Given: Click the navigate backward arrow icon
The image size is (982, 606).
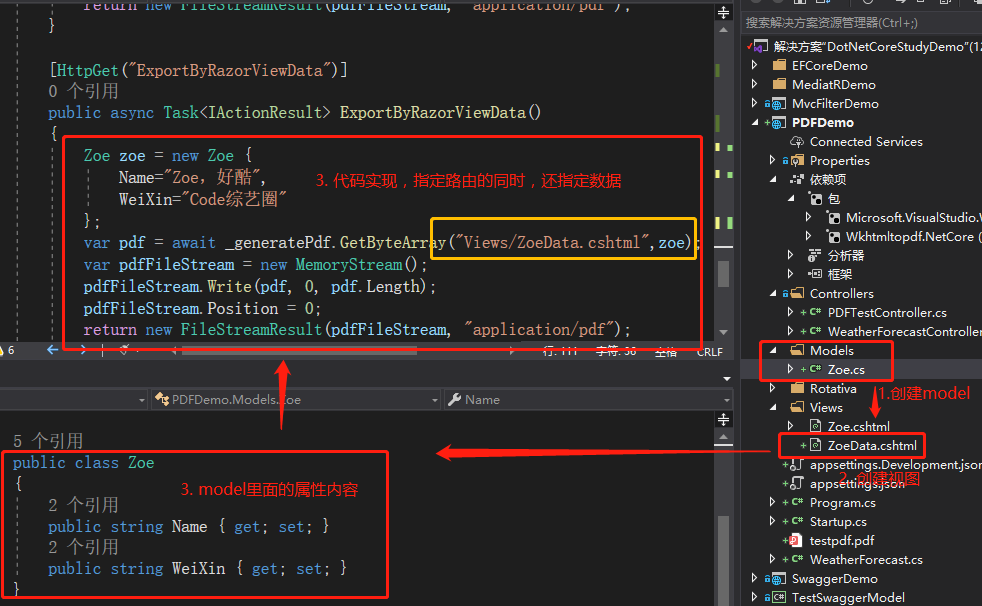Looking at the screenshot, I should pos(53,350).
